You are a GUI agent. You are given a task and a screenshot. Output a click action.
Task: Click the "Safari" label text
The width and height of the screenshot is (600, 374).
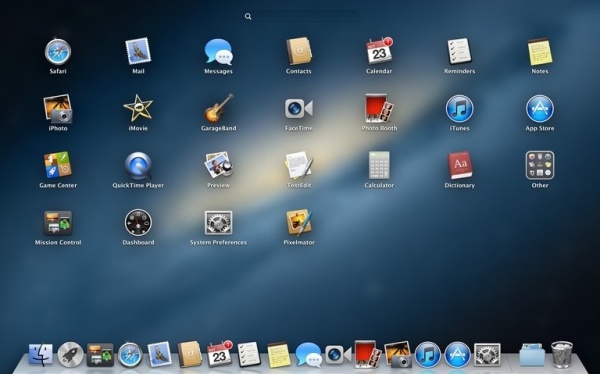(x=58, y=71)
